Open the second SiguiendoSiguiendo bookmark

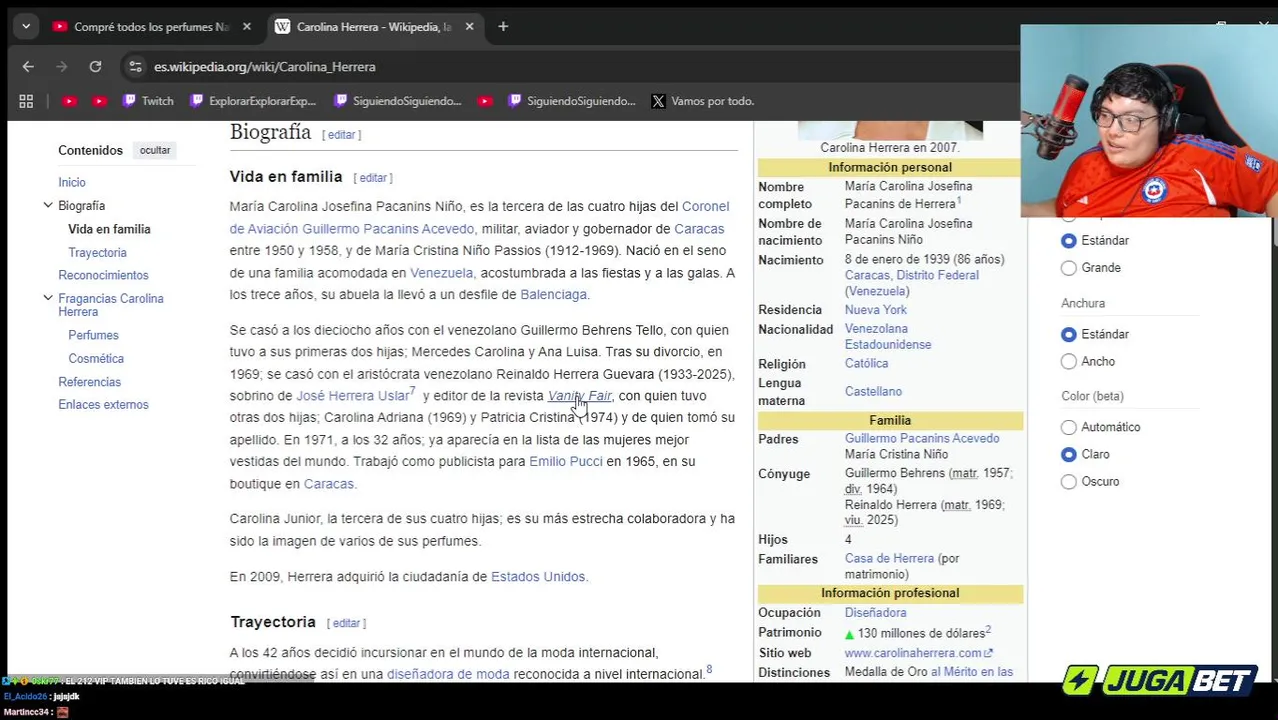[572, 101]
